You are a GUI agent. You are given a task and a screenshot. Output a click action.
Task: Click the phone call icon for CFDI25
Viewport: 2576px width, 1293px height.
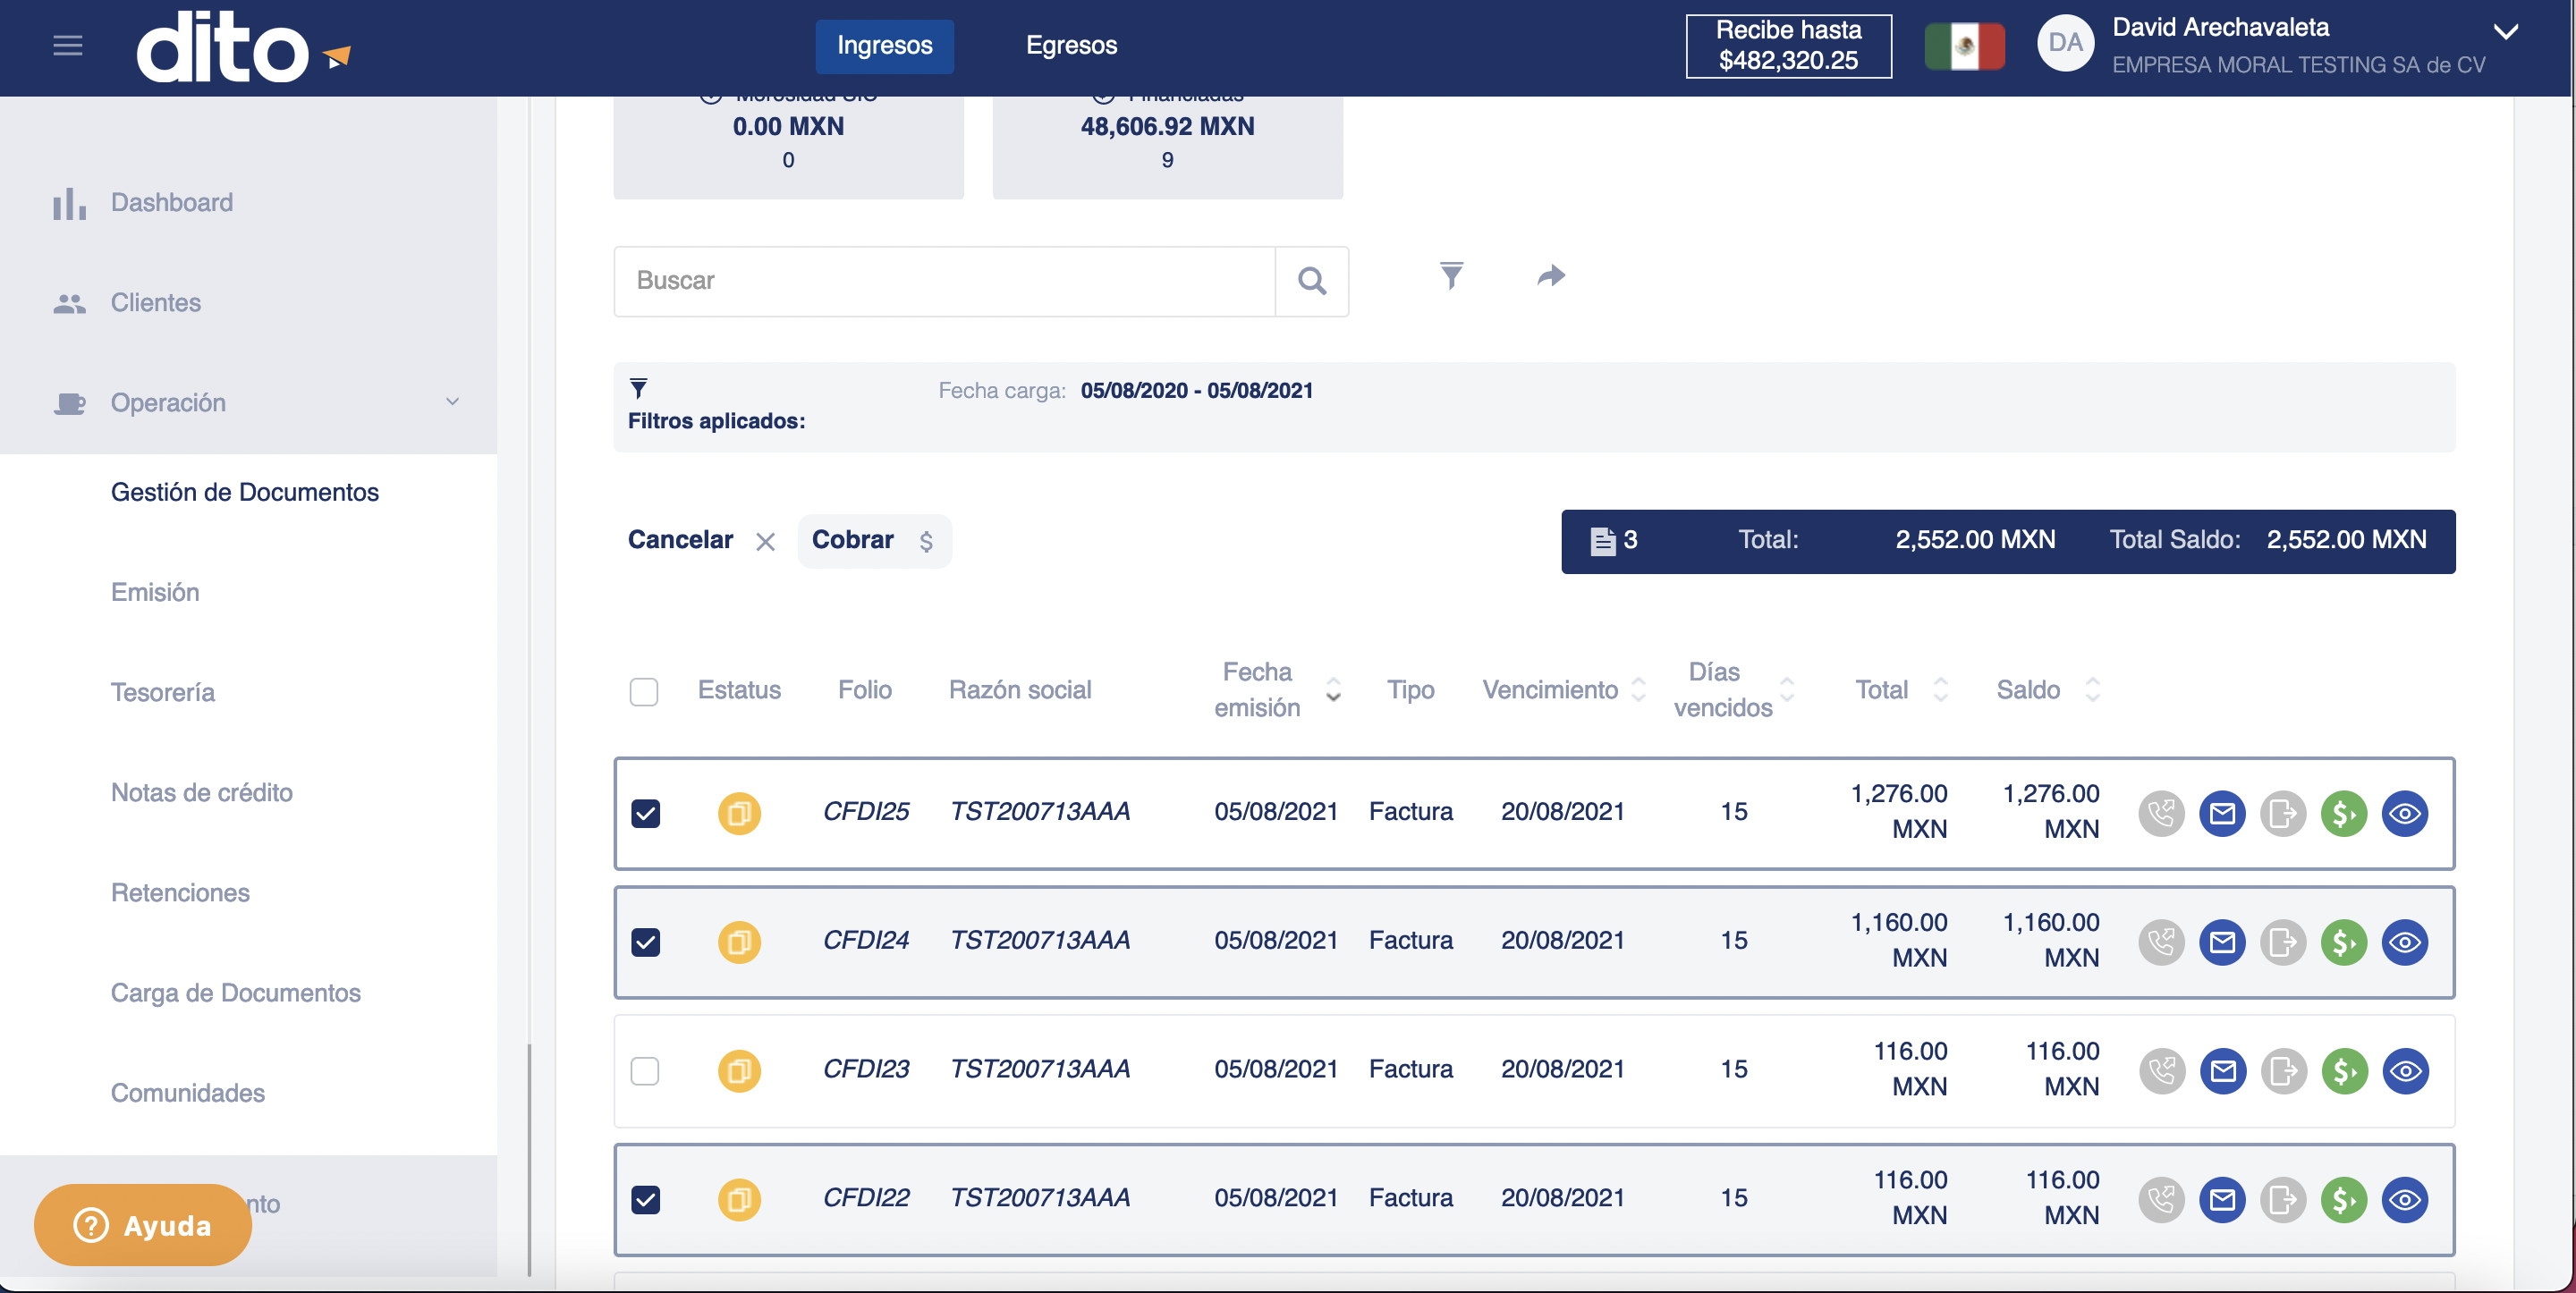point(2161,813)
